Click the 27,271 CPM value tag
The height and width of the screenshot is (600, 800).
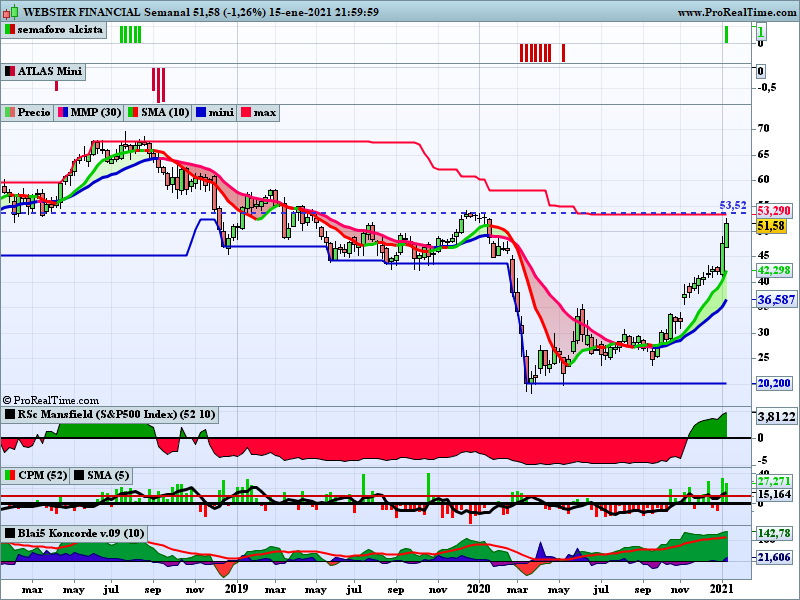click(x=773, y=481)
